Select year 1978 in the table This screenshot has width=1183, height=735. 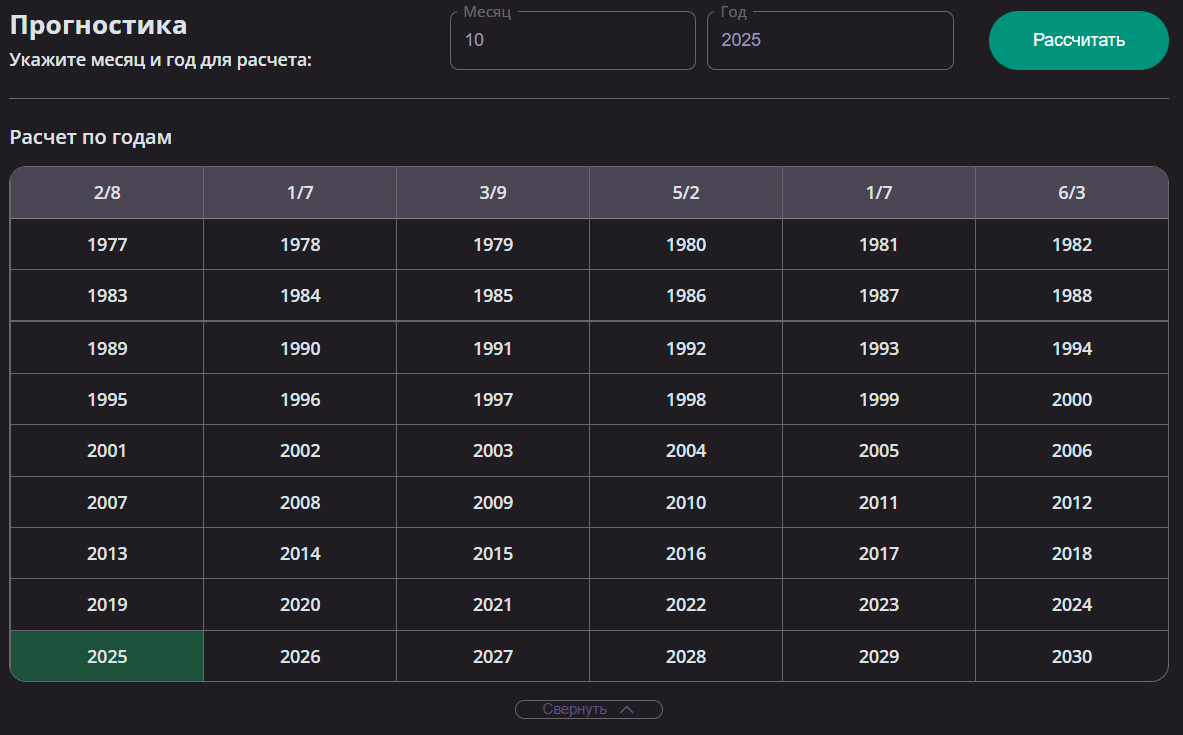pos(300,244)
